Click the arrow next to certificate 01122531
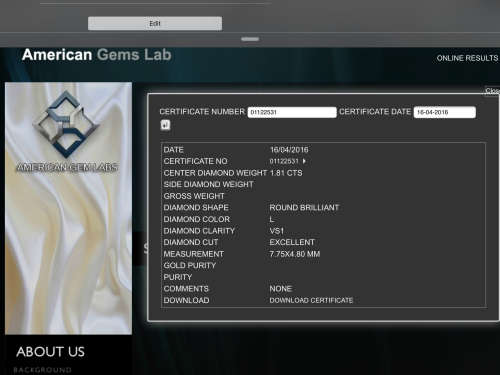The image size is (500, 375). point(304,161)
